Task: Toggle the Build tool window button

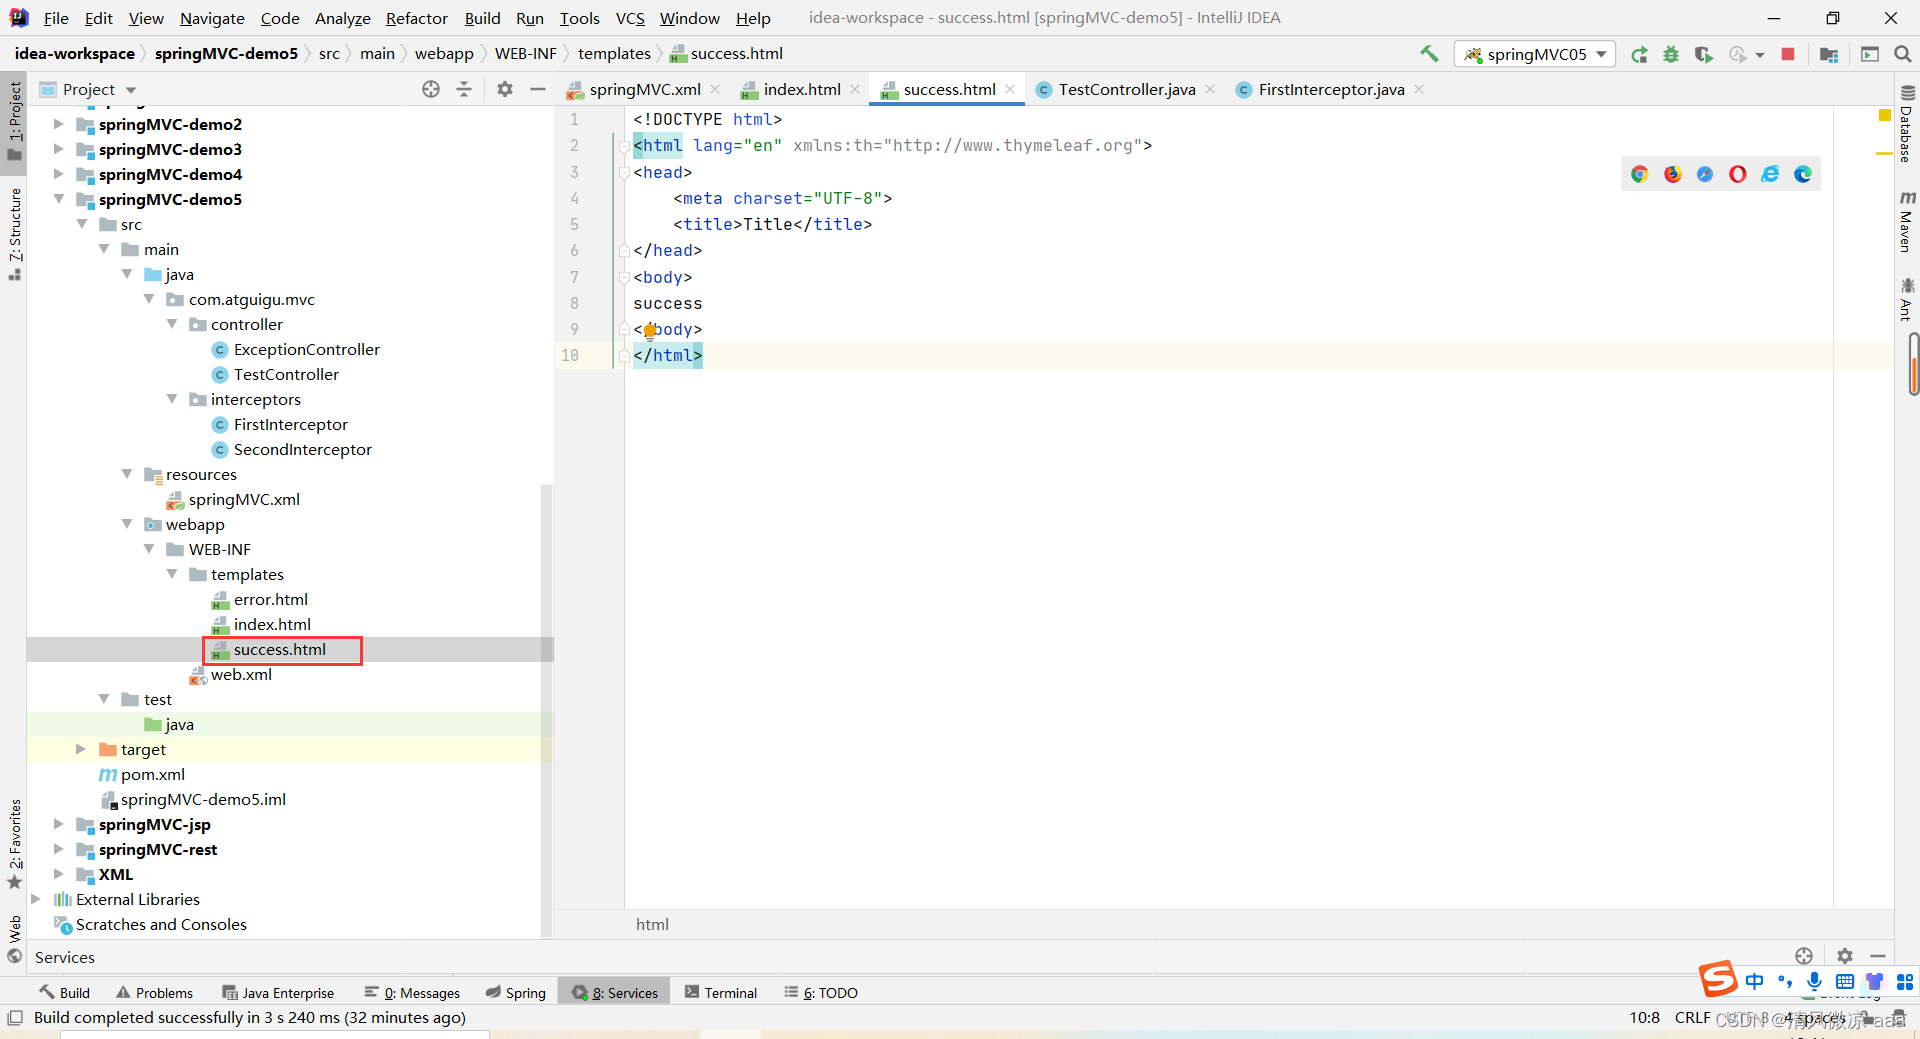Action: [65, 993]
